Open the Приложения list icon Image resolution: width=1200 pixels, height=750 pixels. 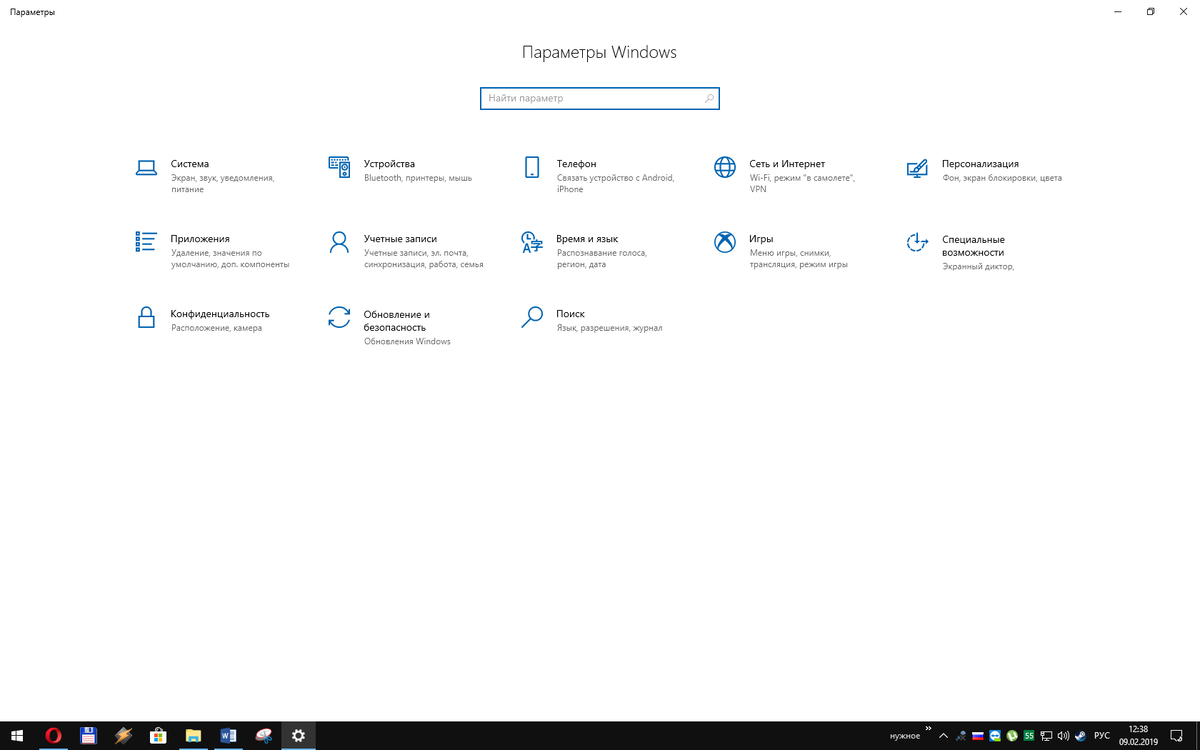[x=146, y=242]
